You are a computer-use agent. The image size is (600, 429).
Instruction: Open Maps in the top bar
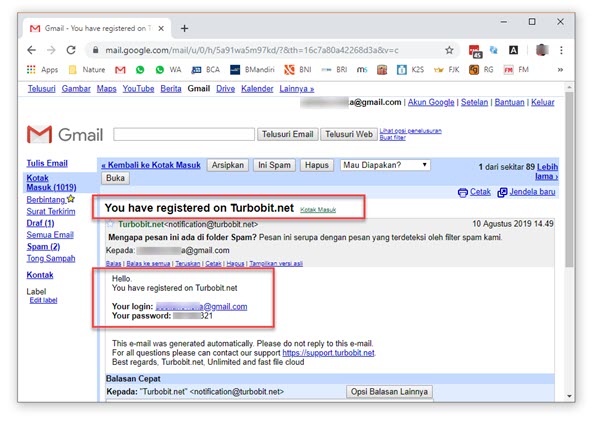[106, 89]
